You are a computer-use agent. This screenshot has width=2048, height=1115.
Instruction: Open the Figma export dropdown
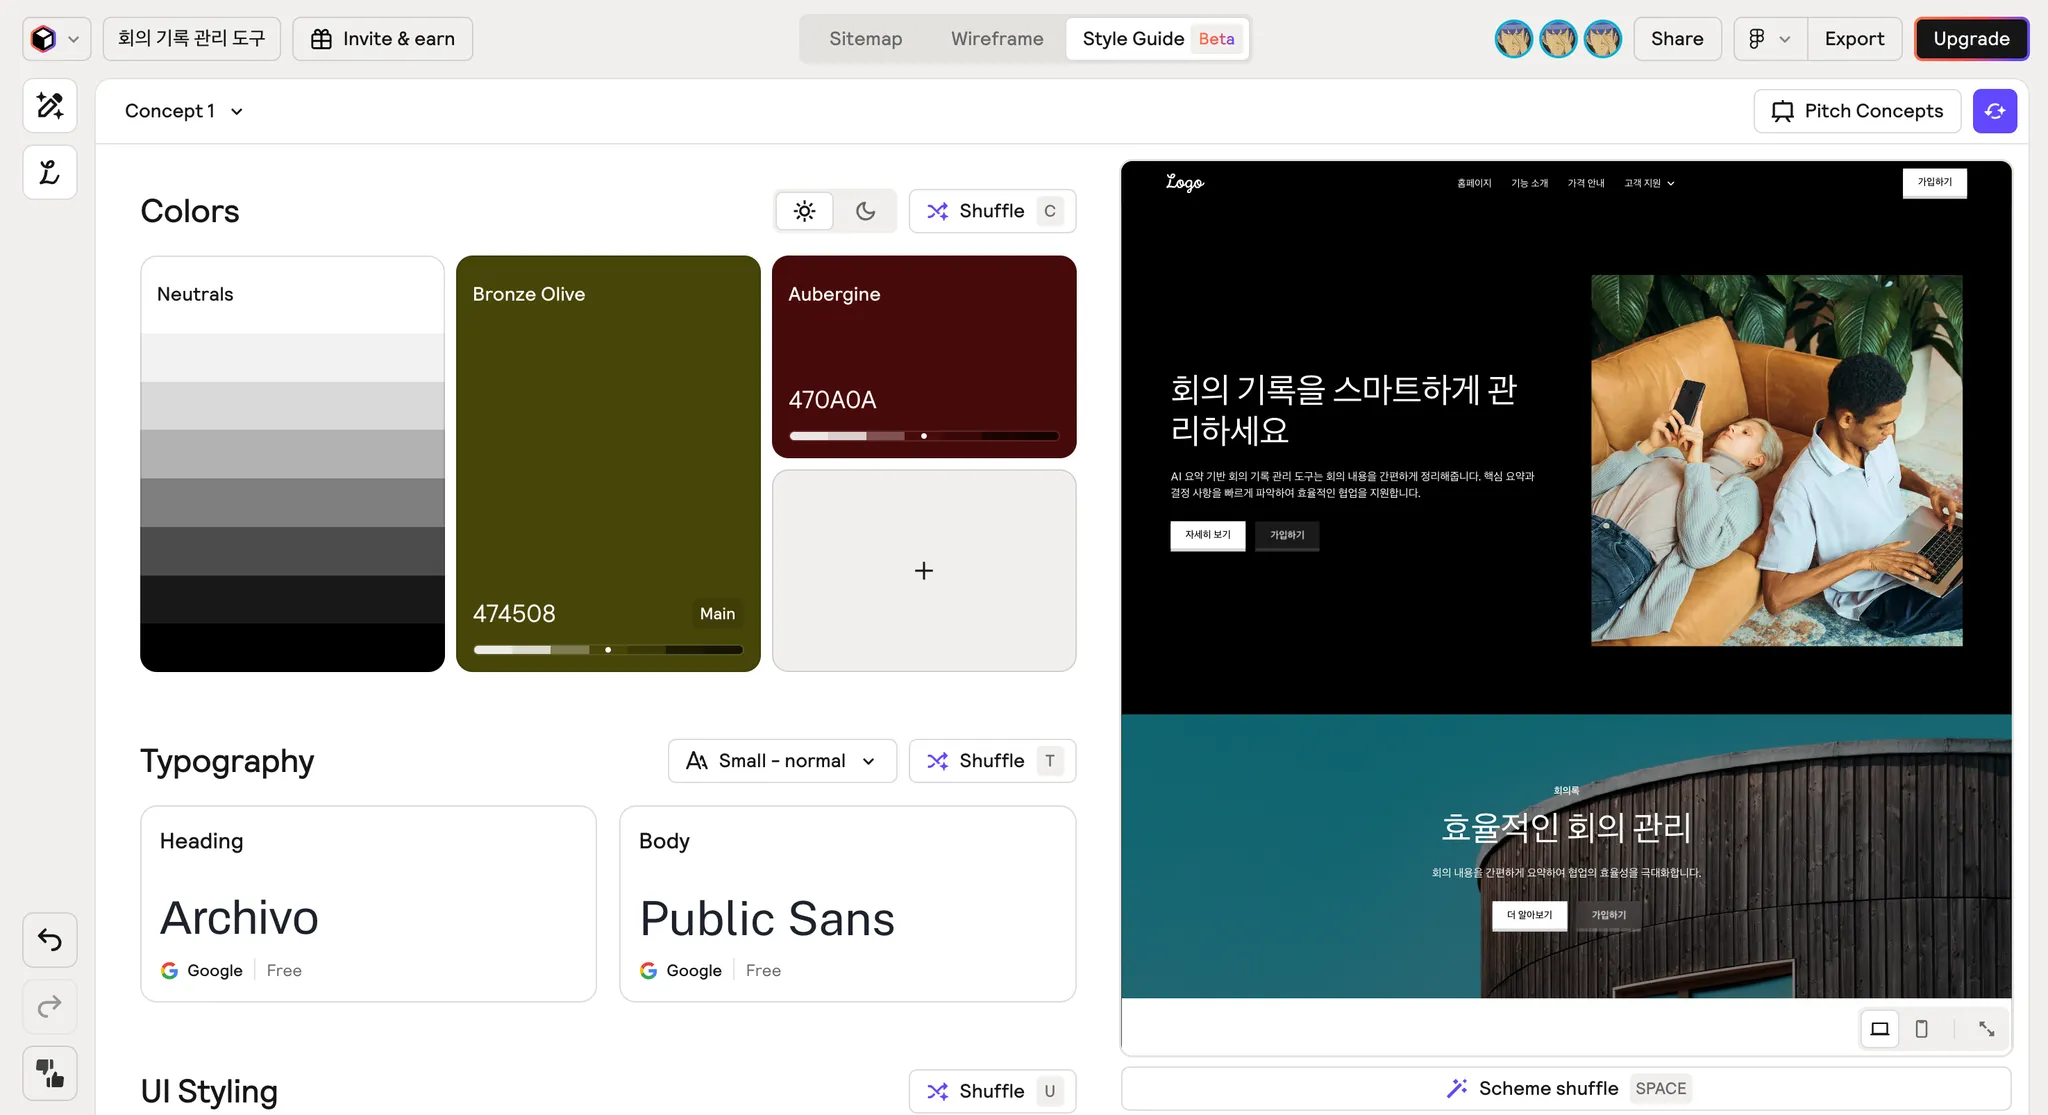[x=1768, y=39]
